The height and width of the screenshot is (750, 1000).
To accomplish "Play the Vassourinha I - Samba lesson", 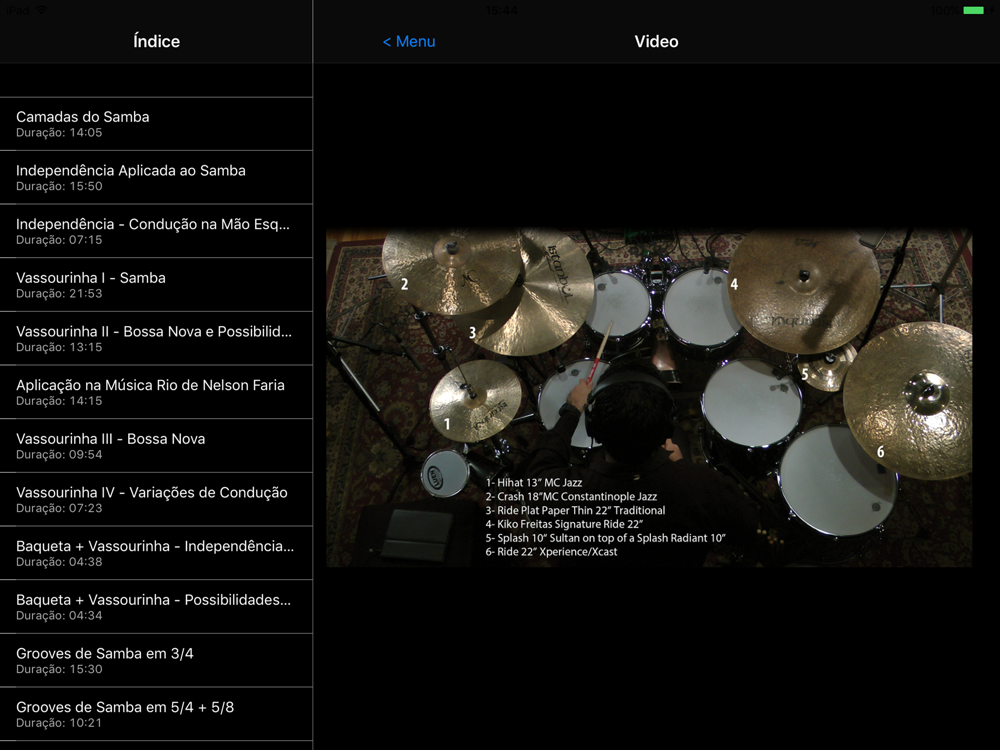I will point(156,285).
